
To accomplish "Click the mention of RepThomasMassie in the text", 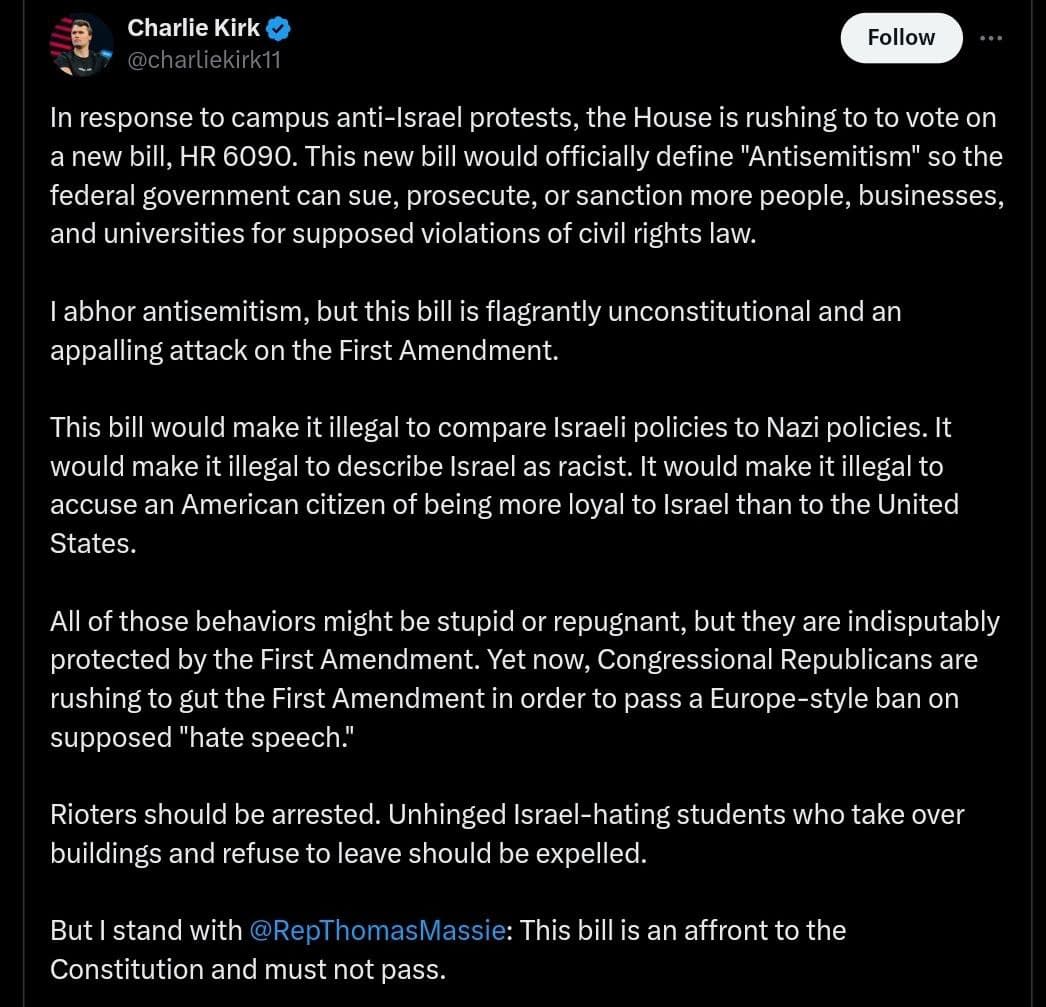I will tap(377, 930).
